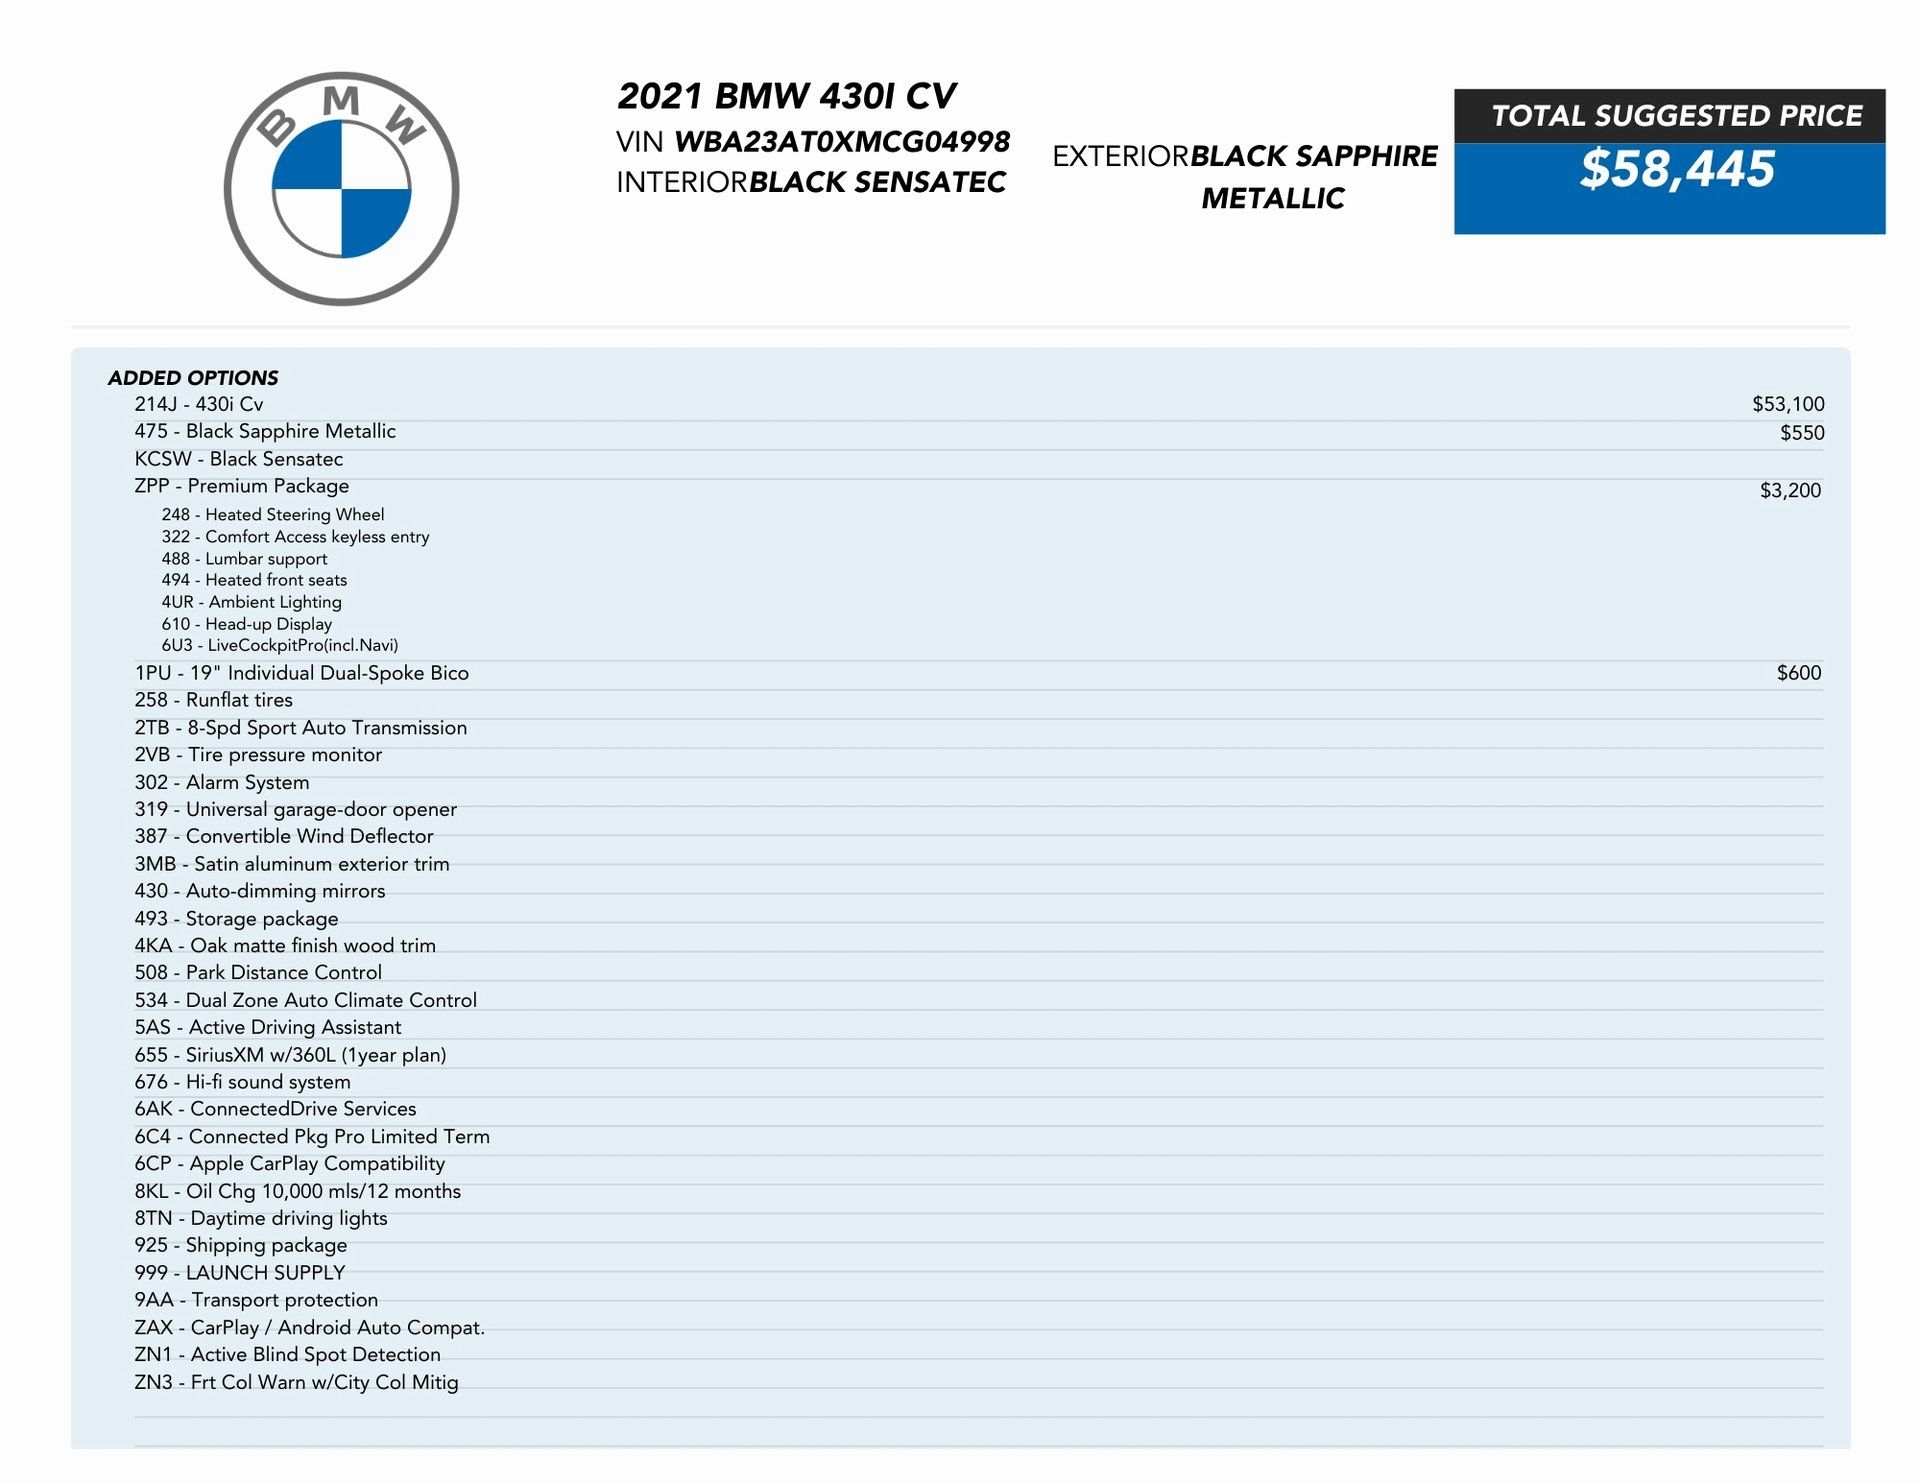Click the 6CP Apple CarPlay Compatibility row
1920x1483 pixels.
pyautogui.click(x=290, y=1163)
